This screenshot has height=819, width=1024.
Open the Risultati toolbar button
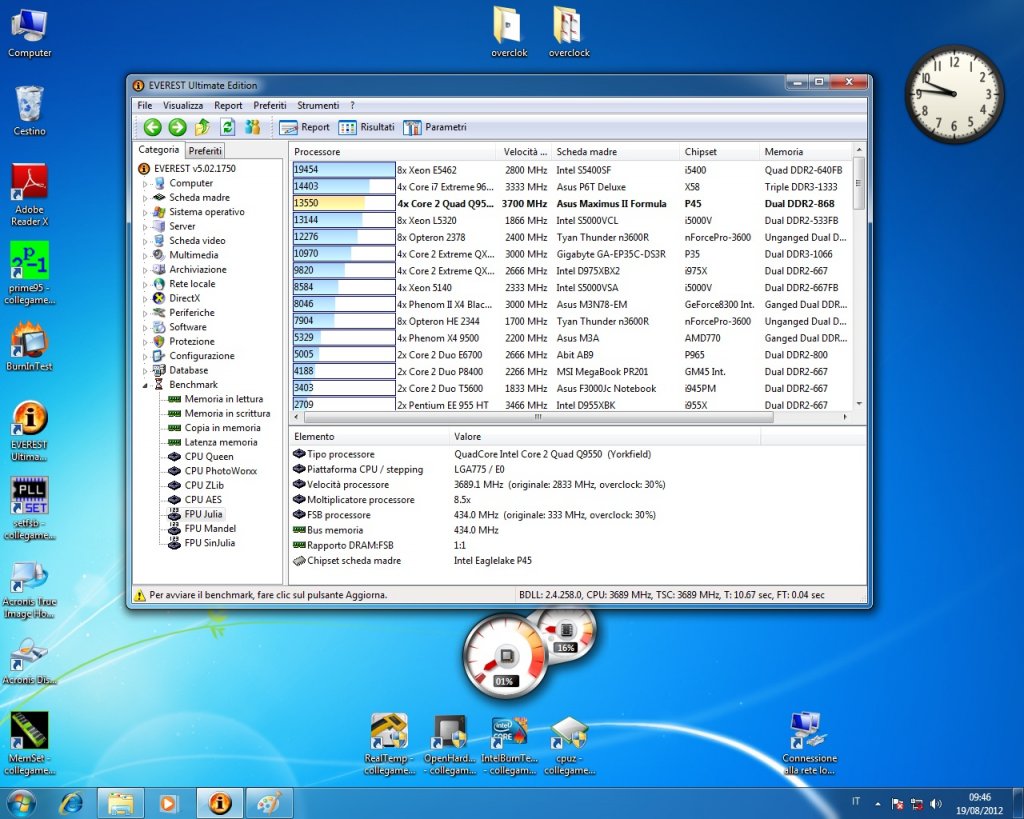tap(366, 127)
